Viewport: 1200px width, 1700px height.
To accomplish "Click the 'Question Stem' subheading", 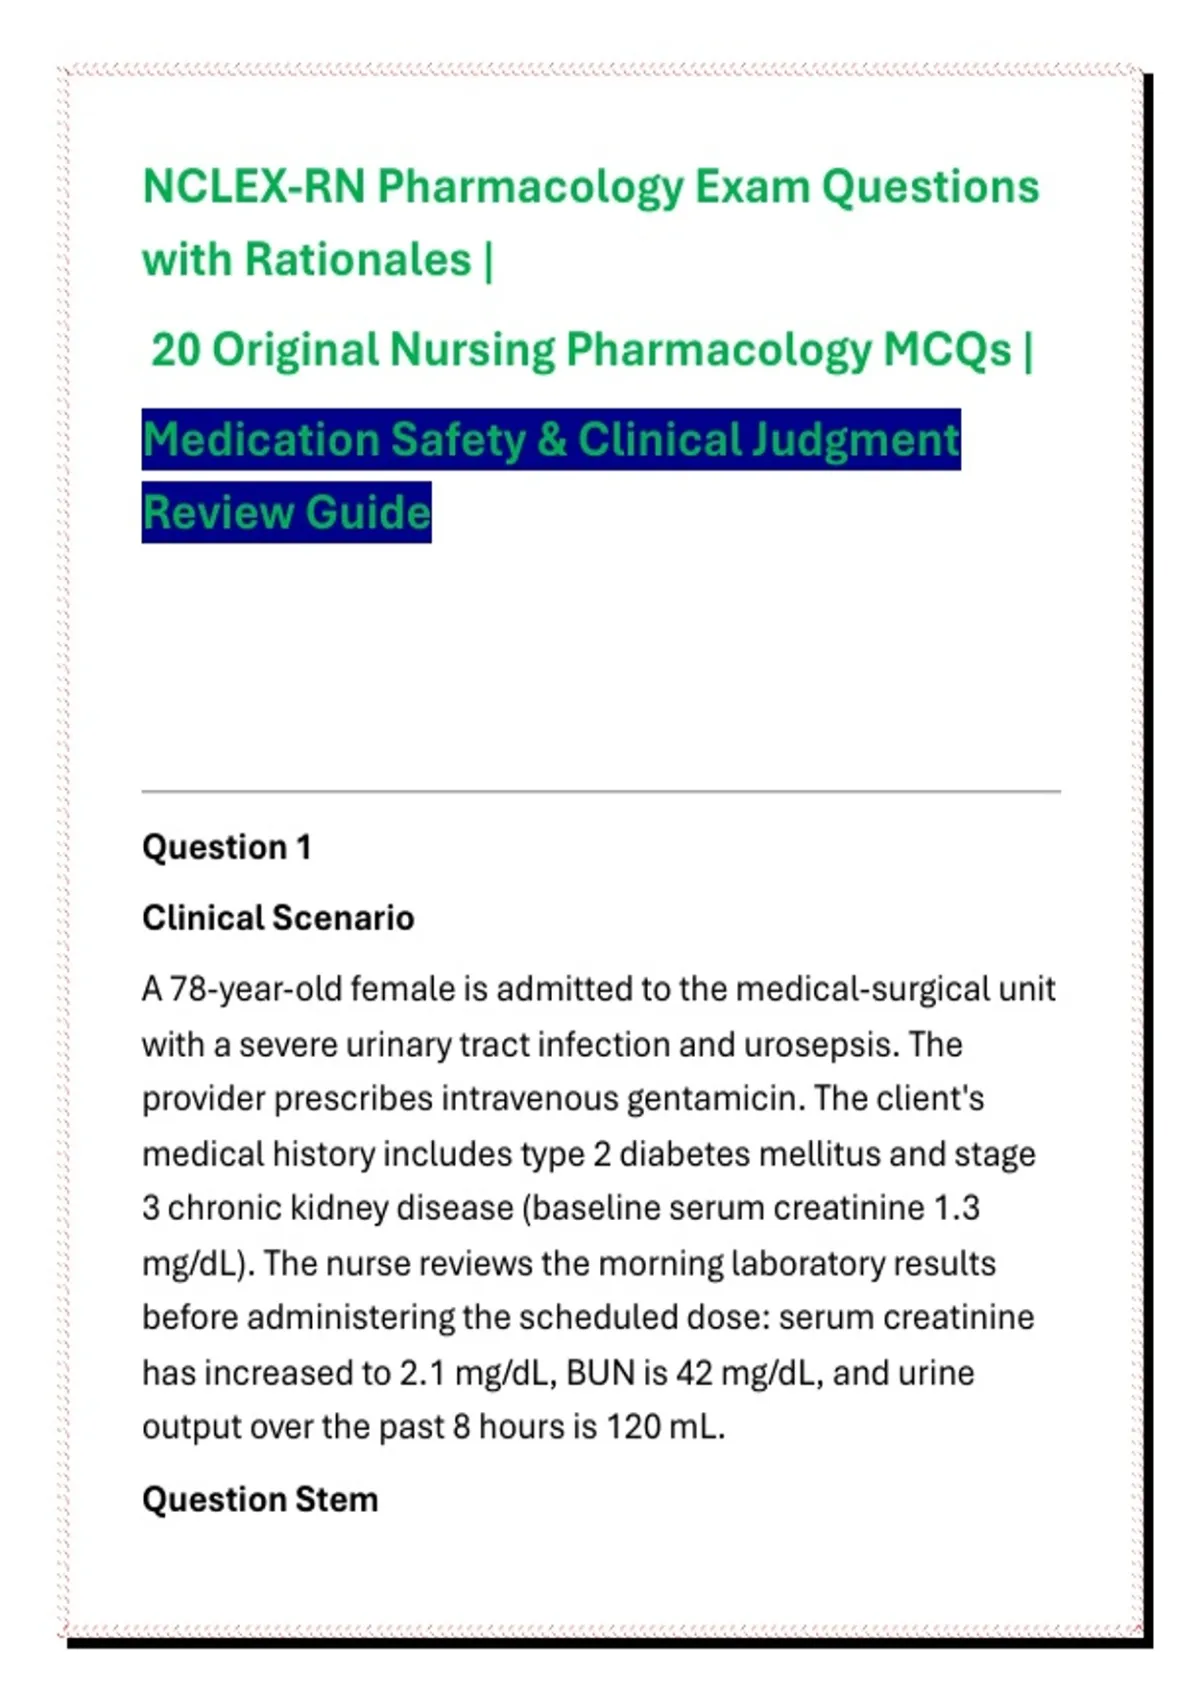I will [260, 1500].
